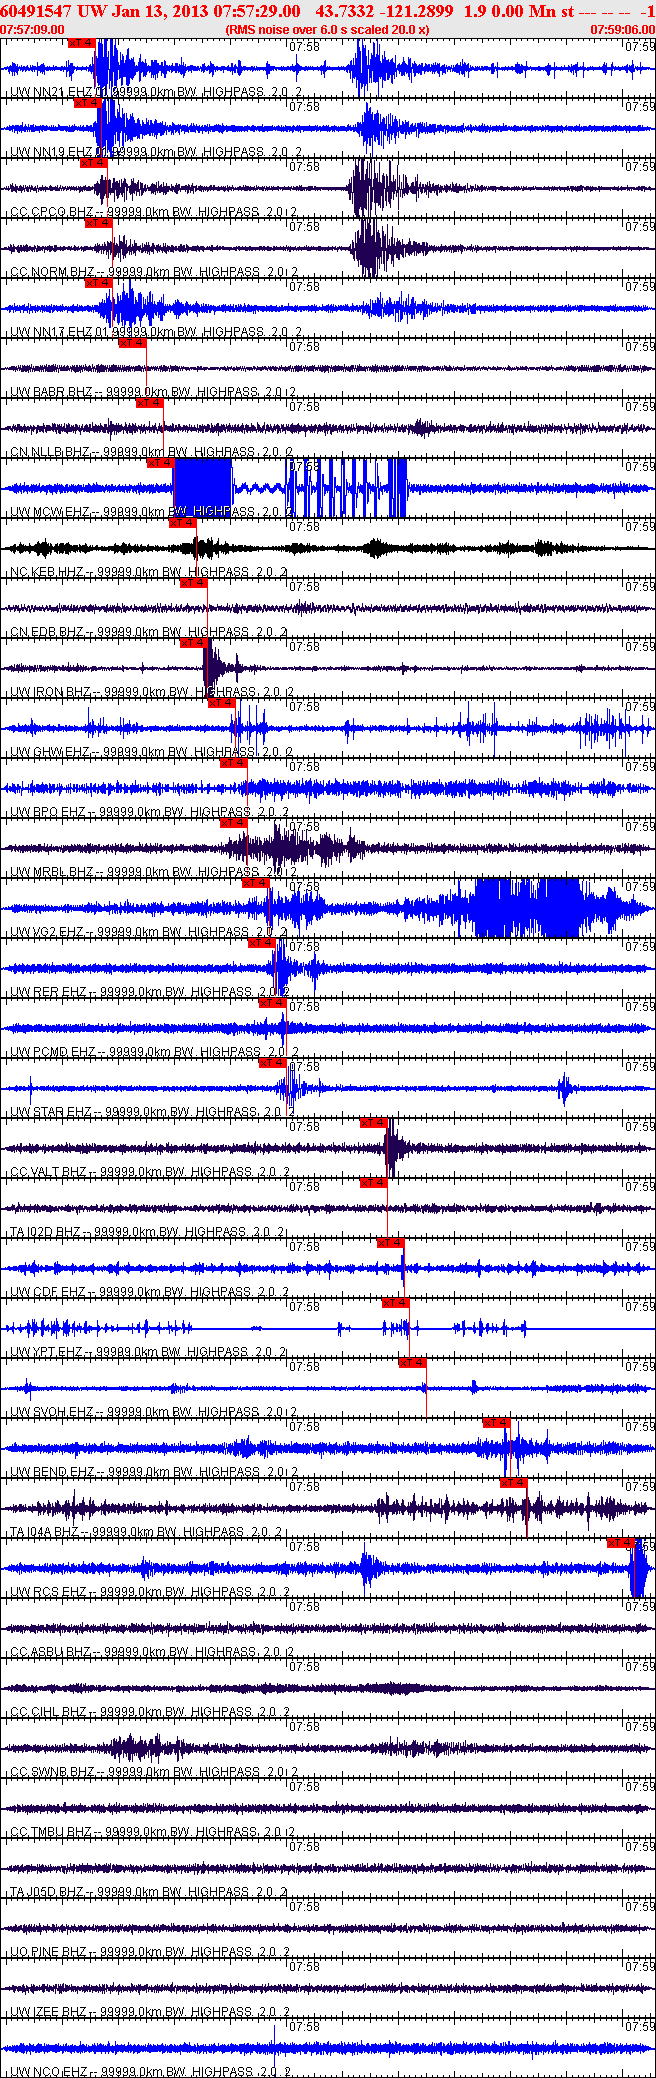The height and width of the screenshot is (2078, 656).
Task: Click the red pick flag on SVOH trace
Action: tap(412, 1363)
